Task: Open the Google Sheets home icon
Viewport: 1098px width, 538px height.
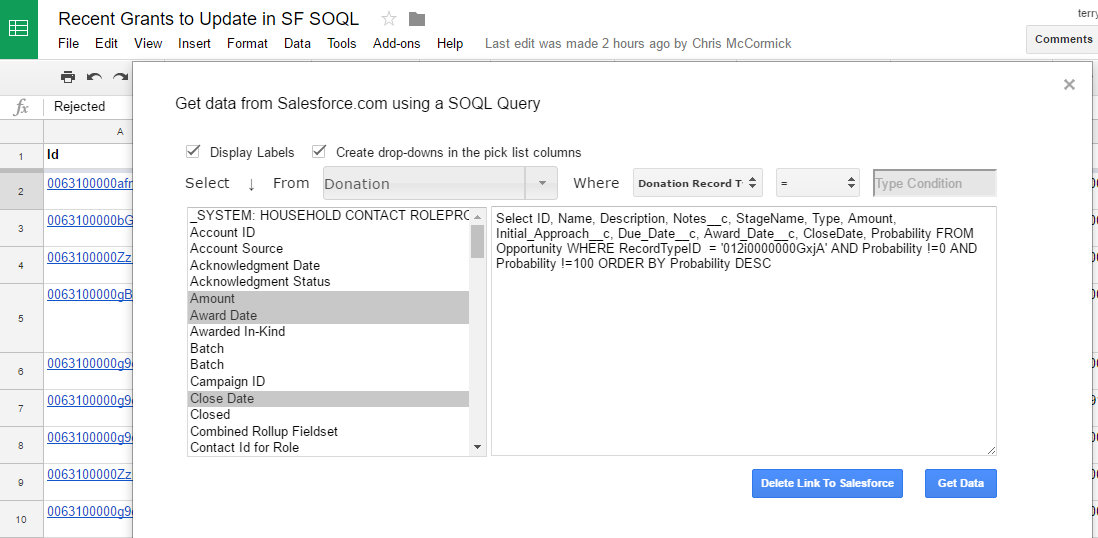Action: pos(18,29)
